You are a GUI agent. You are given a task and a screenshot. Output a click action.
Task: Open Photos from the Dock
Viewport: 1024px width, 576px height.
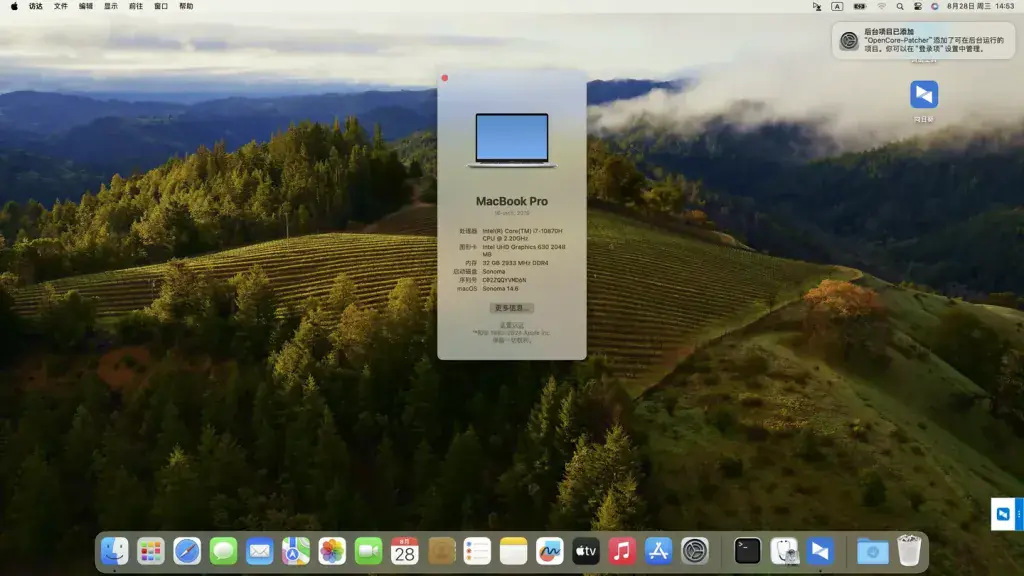pyautogui.click(x=332, y=551)
